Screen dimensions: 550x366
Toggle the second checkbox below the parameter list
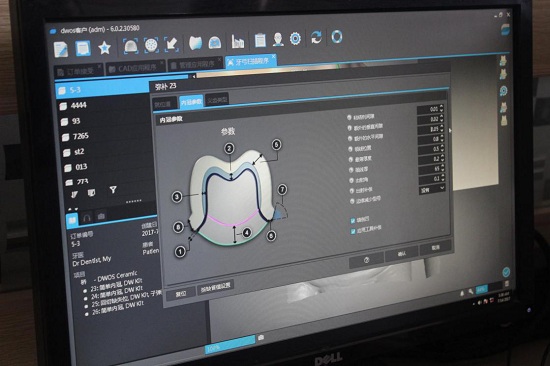click(x=353, y=231)
